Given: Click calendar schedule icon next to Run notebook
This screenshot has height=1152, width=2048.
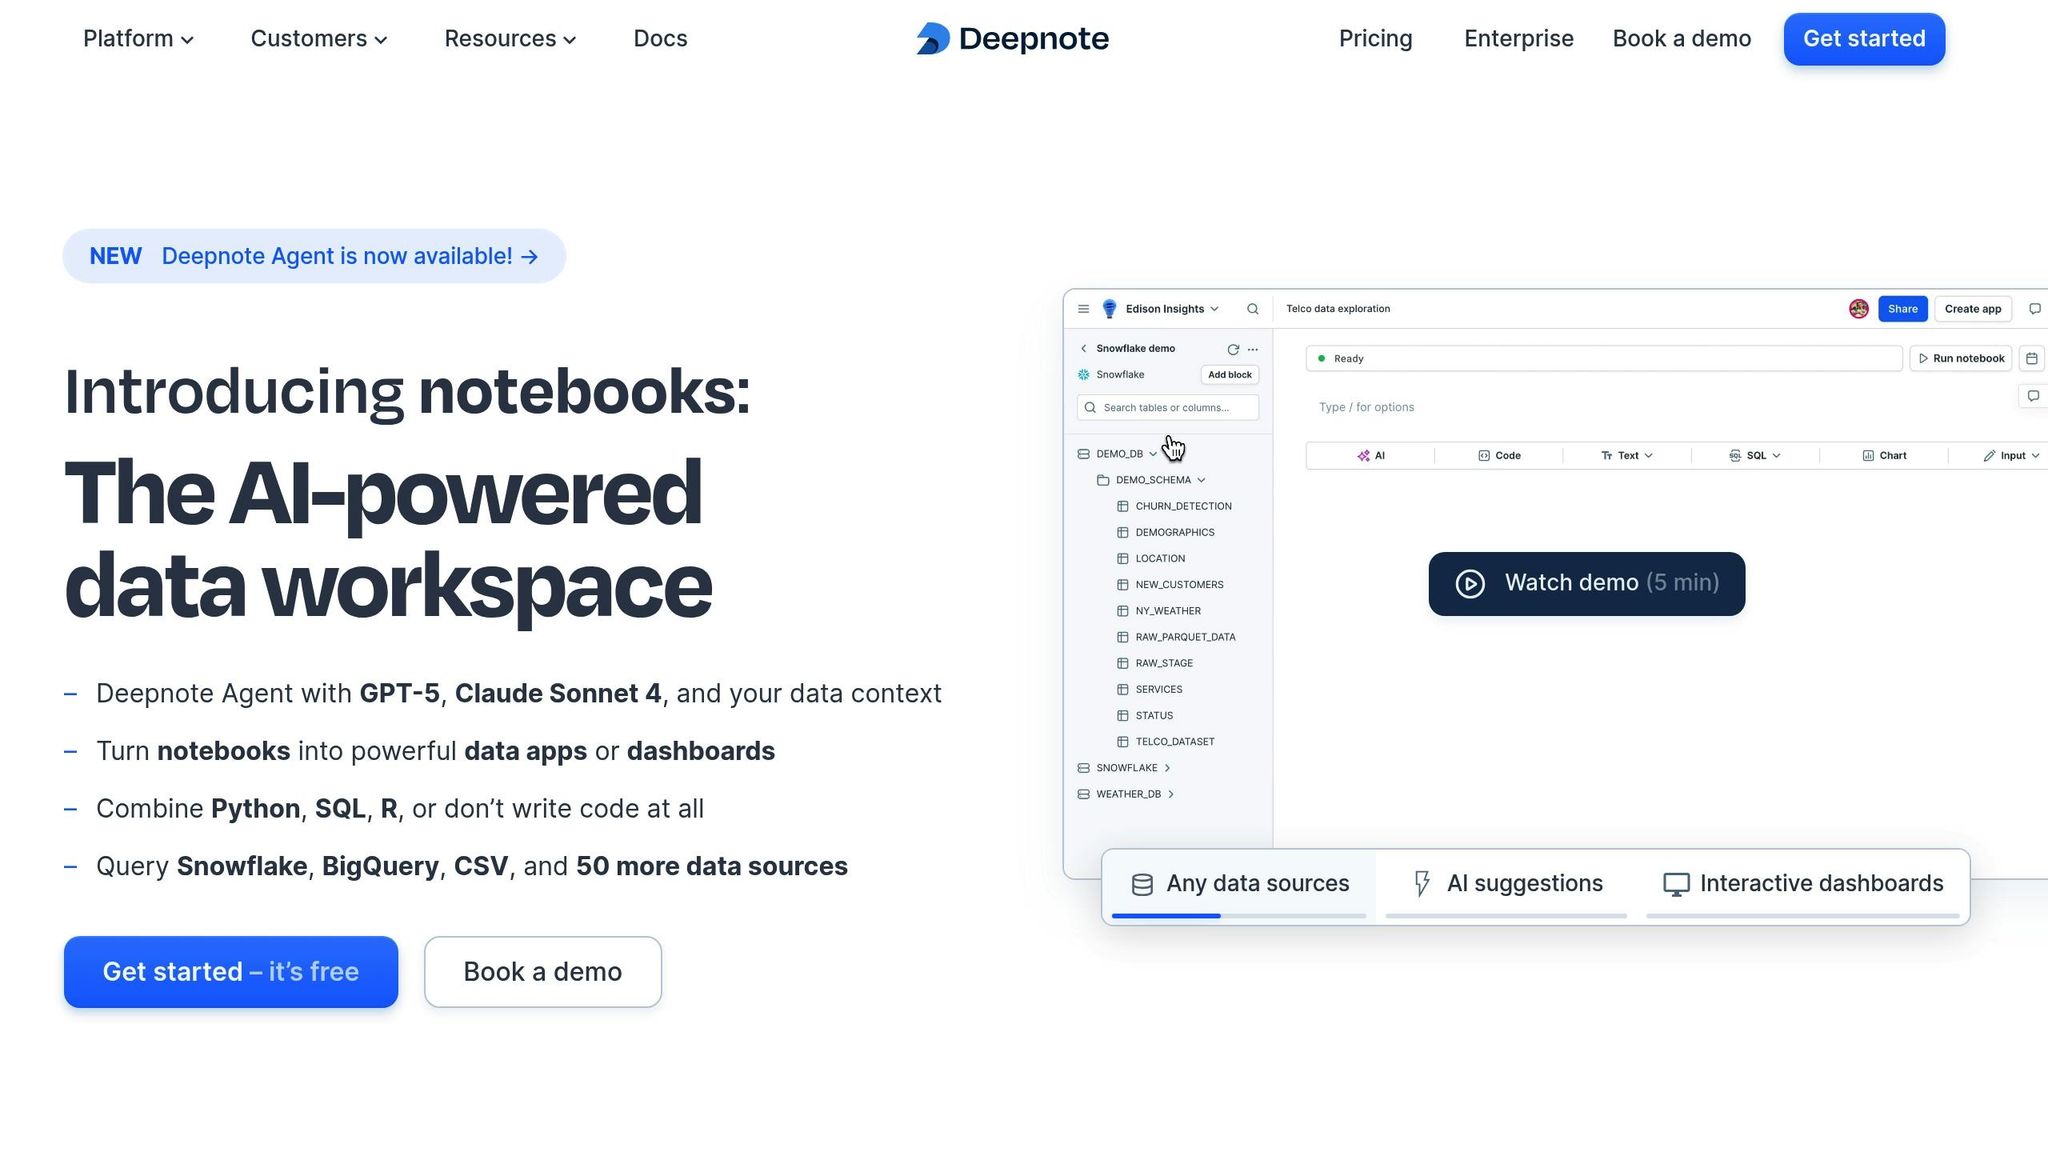Looking at the screenshot, I should 2031,358.
